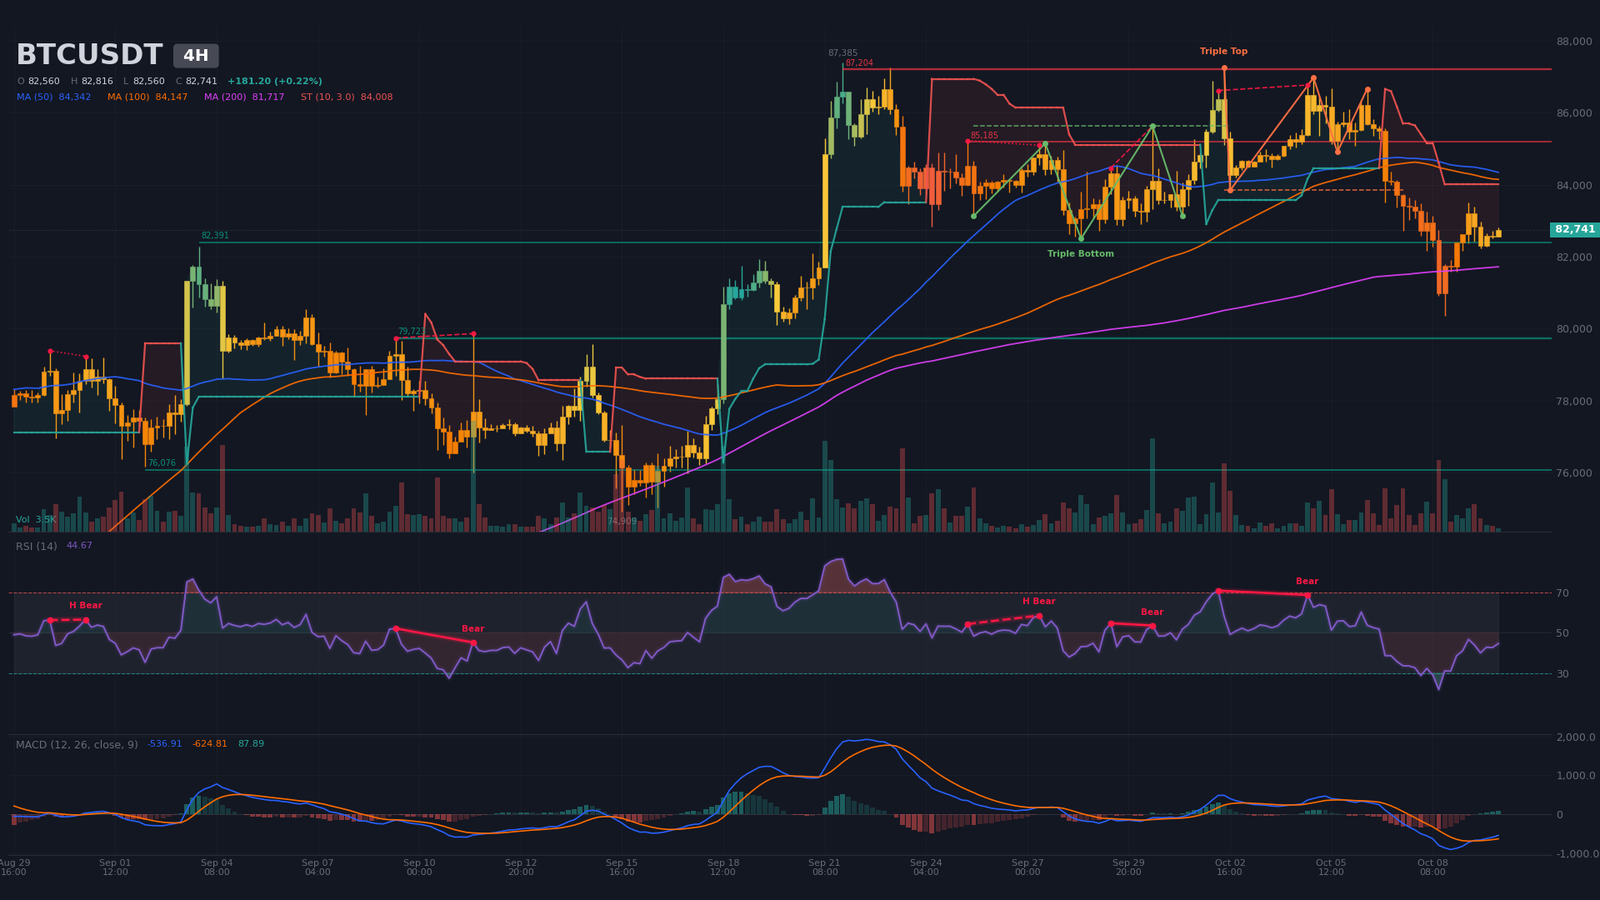Select the Sep 15 16:00 time label
The width and height of the screenshot is (1600, 900).
(x=621, y=868)
